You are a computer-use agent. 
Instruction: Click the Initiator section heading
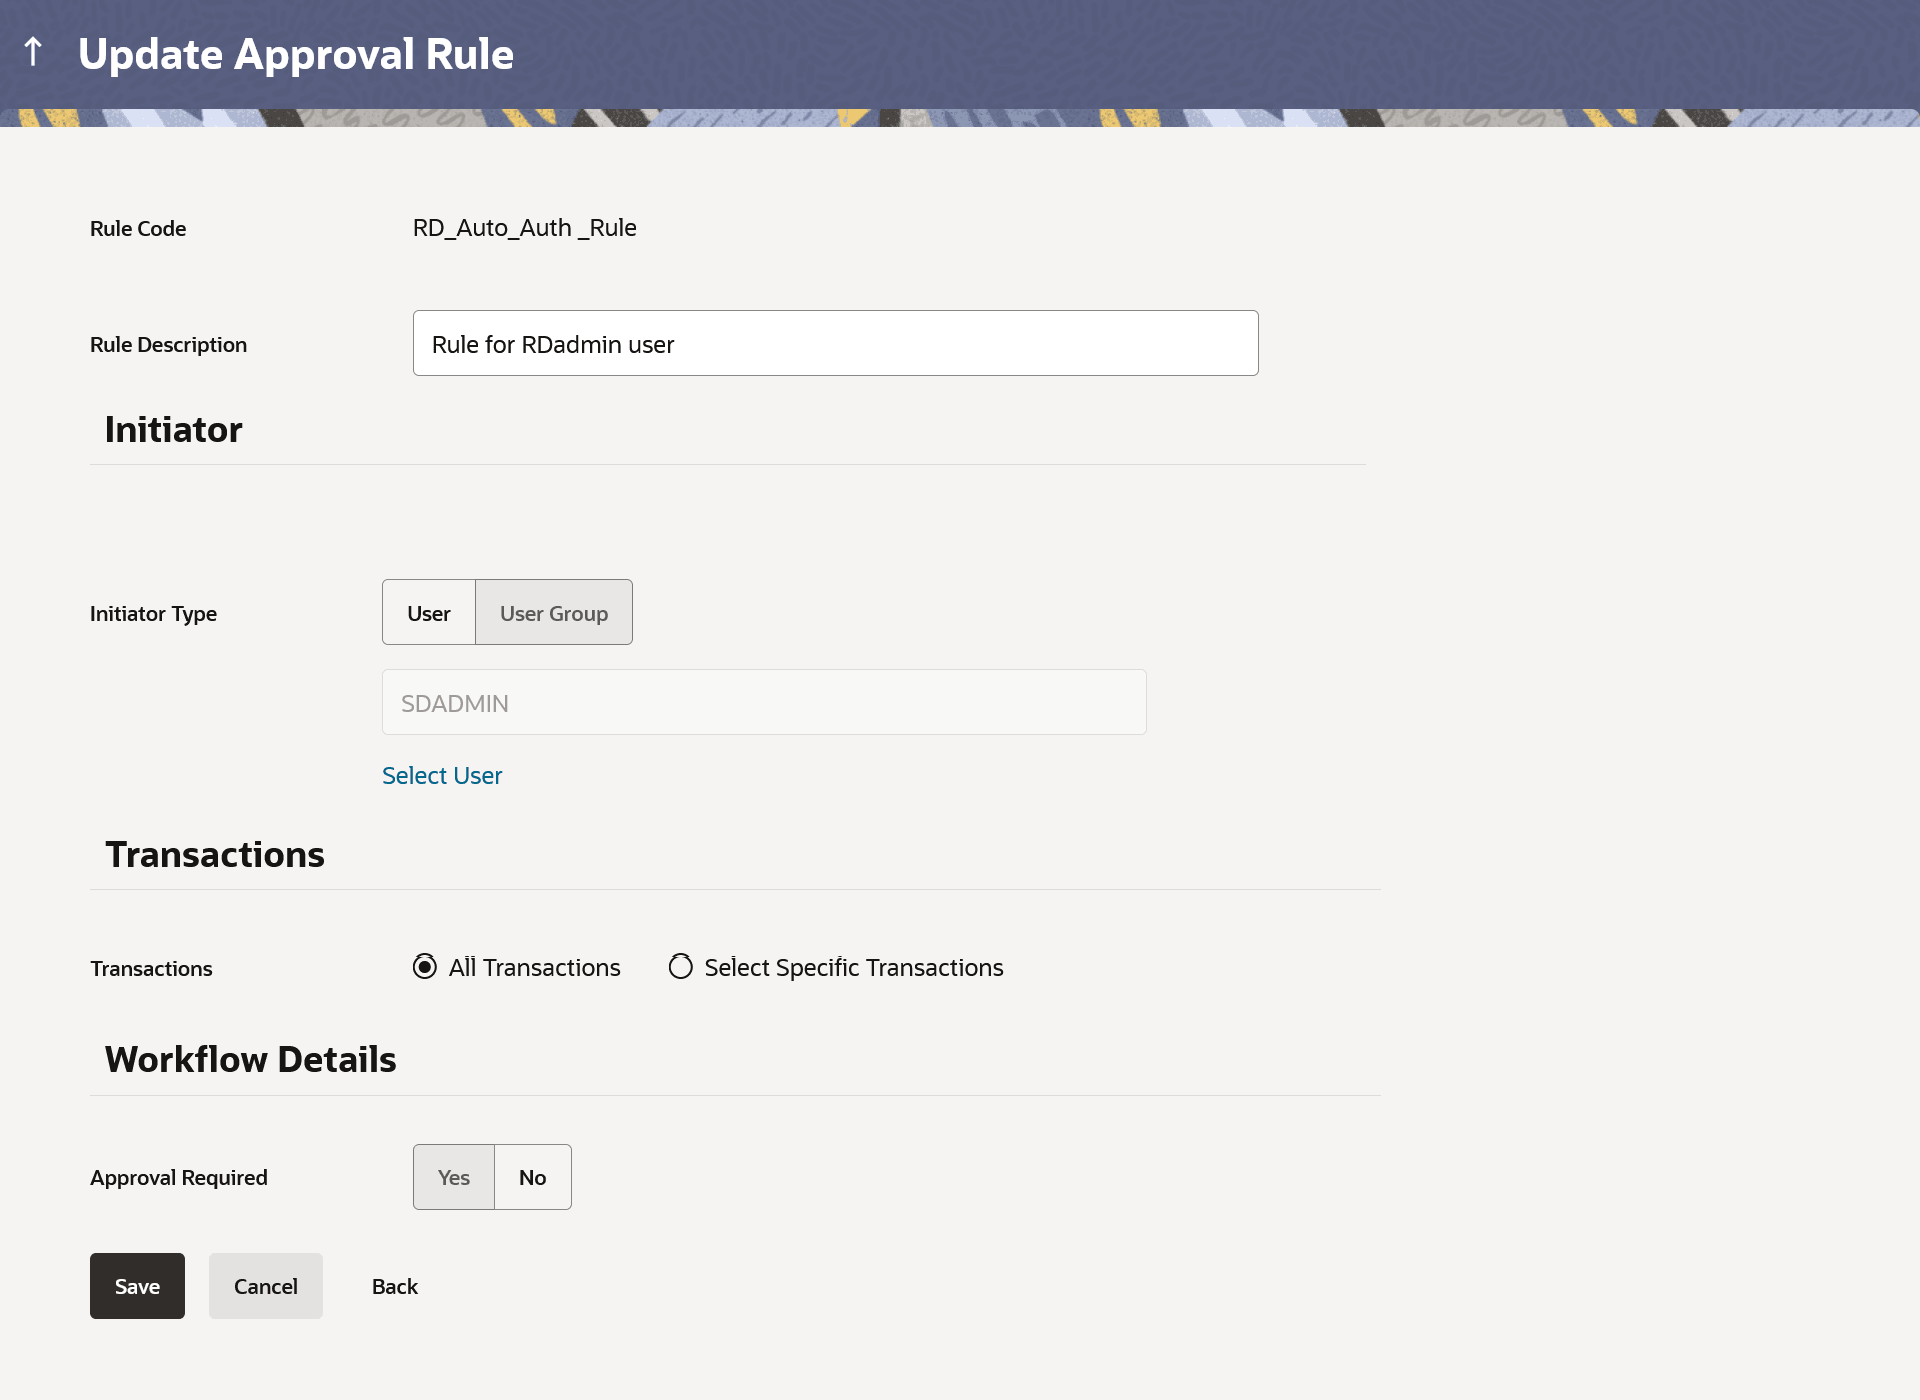174,430
